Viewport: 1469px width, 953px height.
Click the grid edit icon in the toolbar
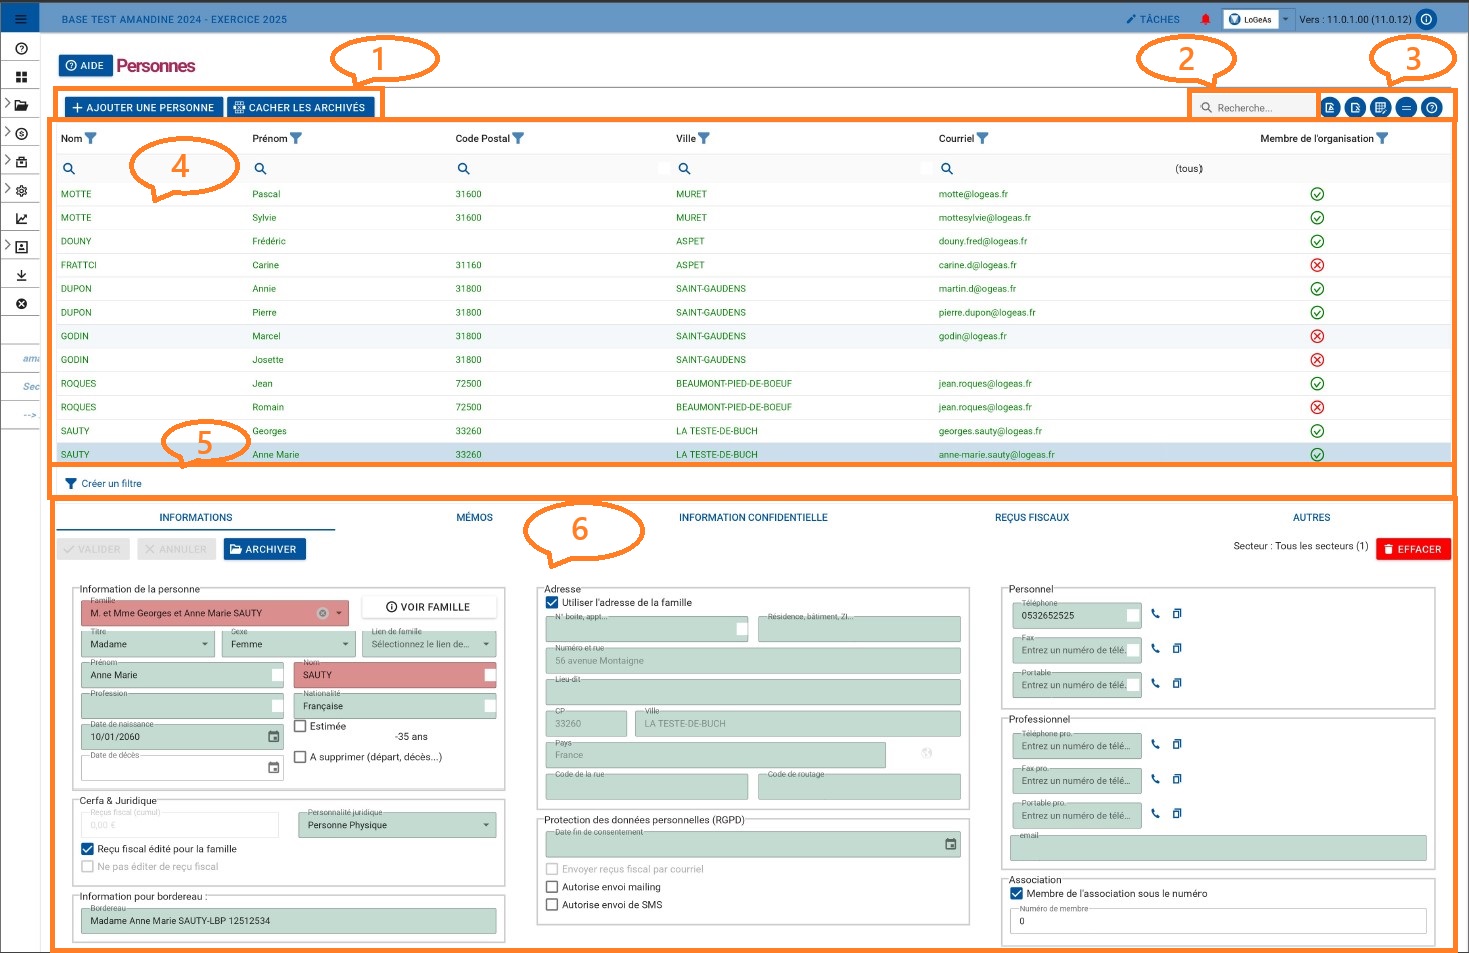(1381, 107)
